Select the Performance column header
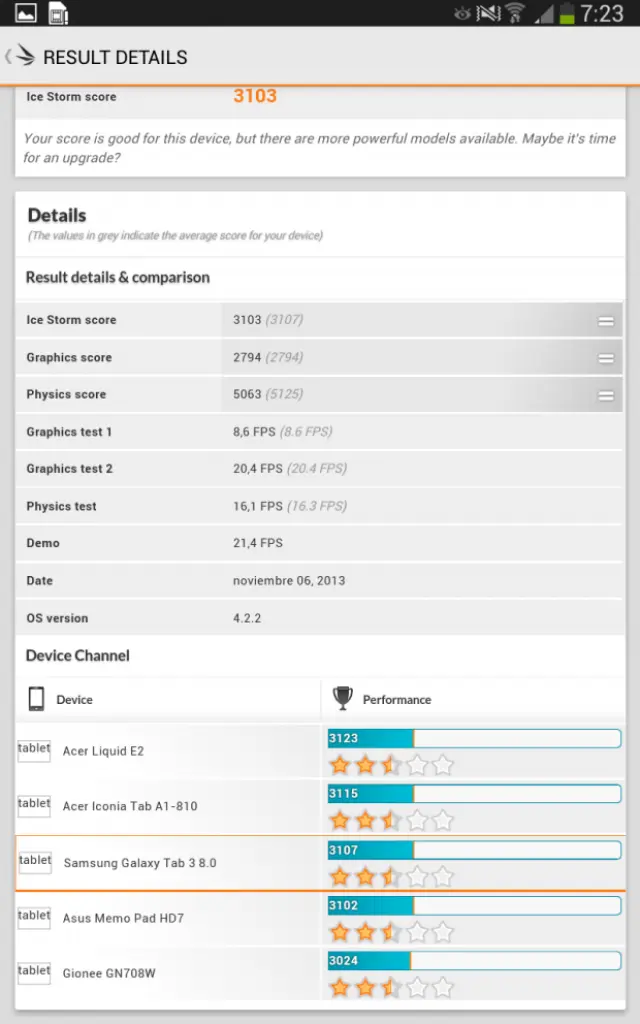The width and height of the screenshot is (640, 1024). point(397,700)
